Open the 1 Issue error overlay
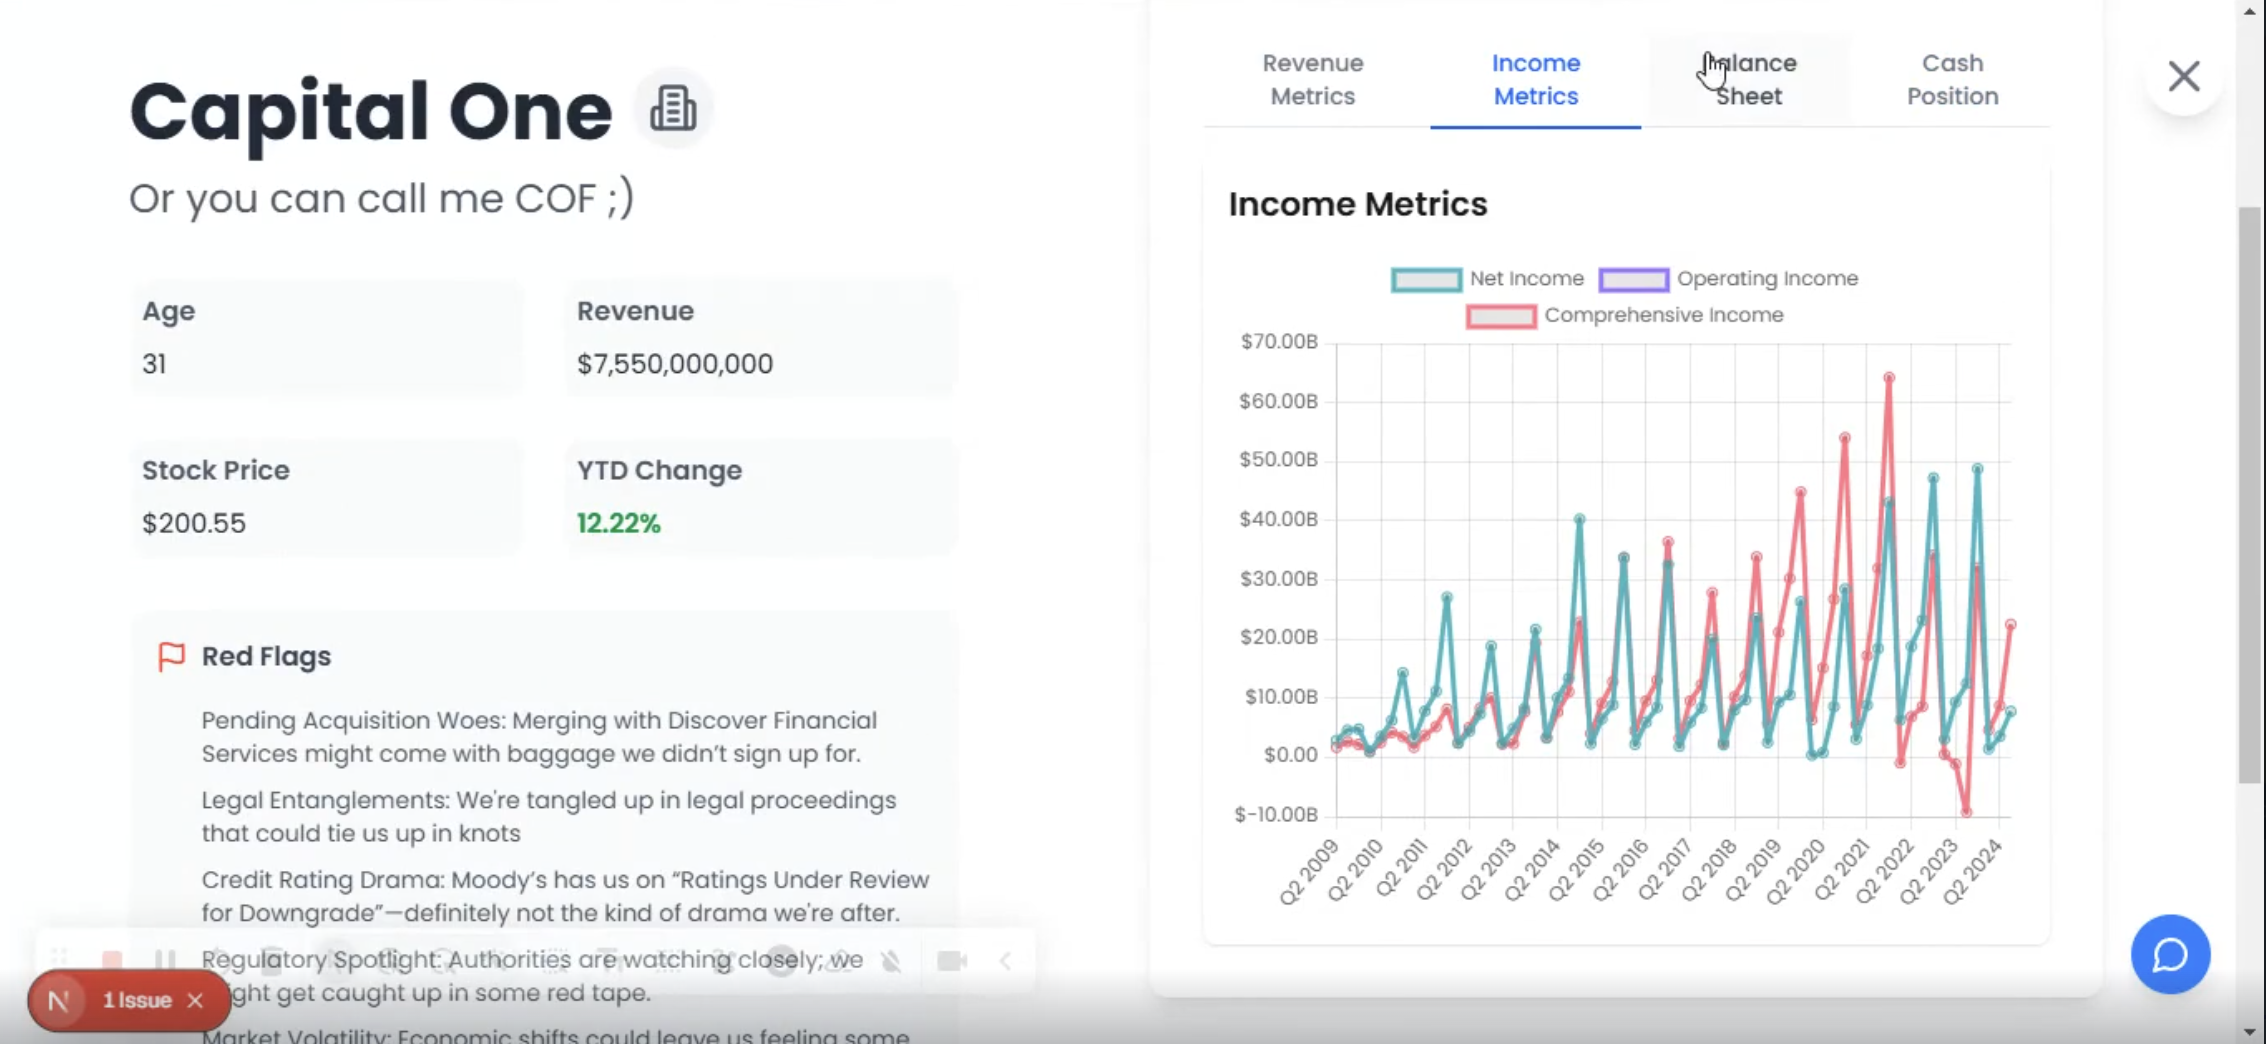The height and width of the screenshot is (1044, 2266). click(137, 1000)
